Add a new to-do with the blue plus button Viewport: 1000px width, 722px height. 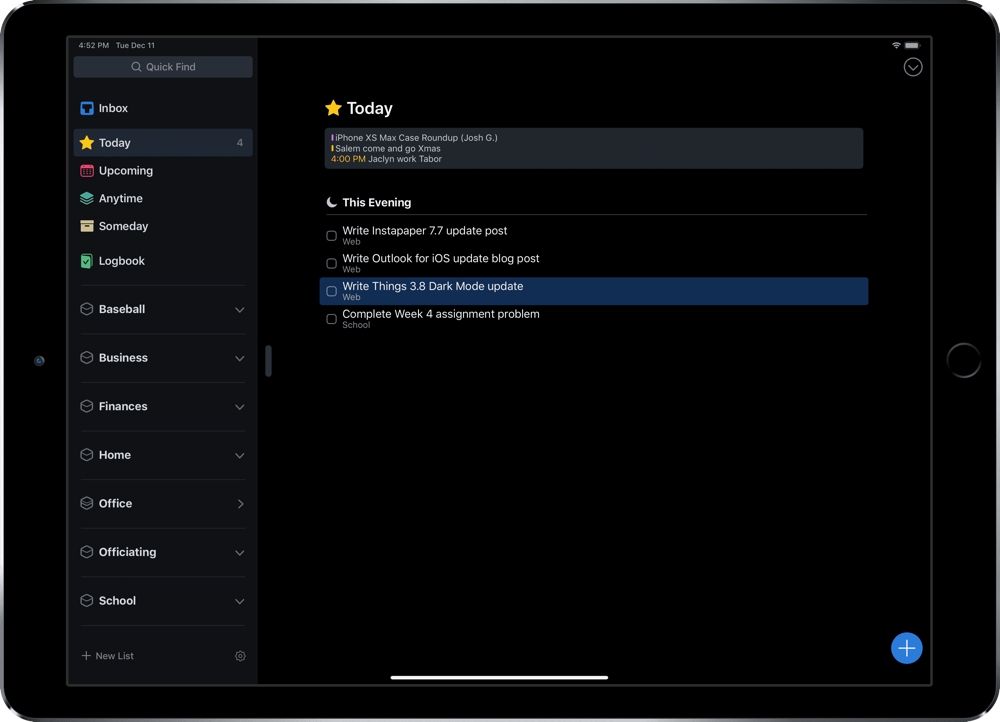coord(906,648)
